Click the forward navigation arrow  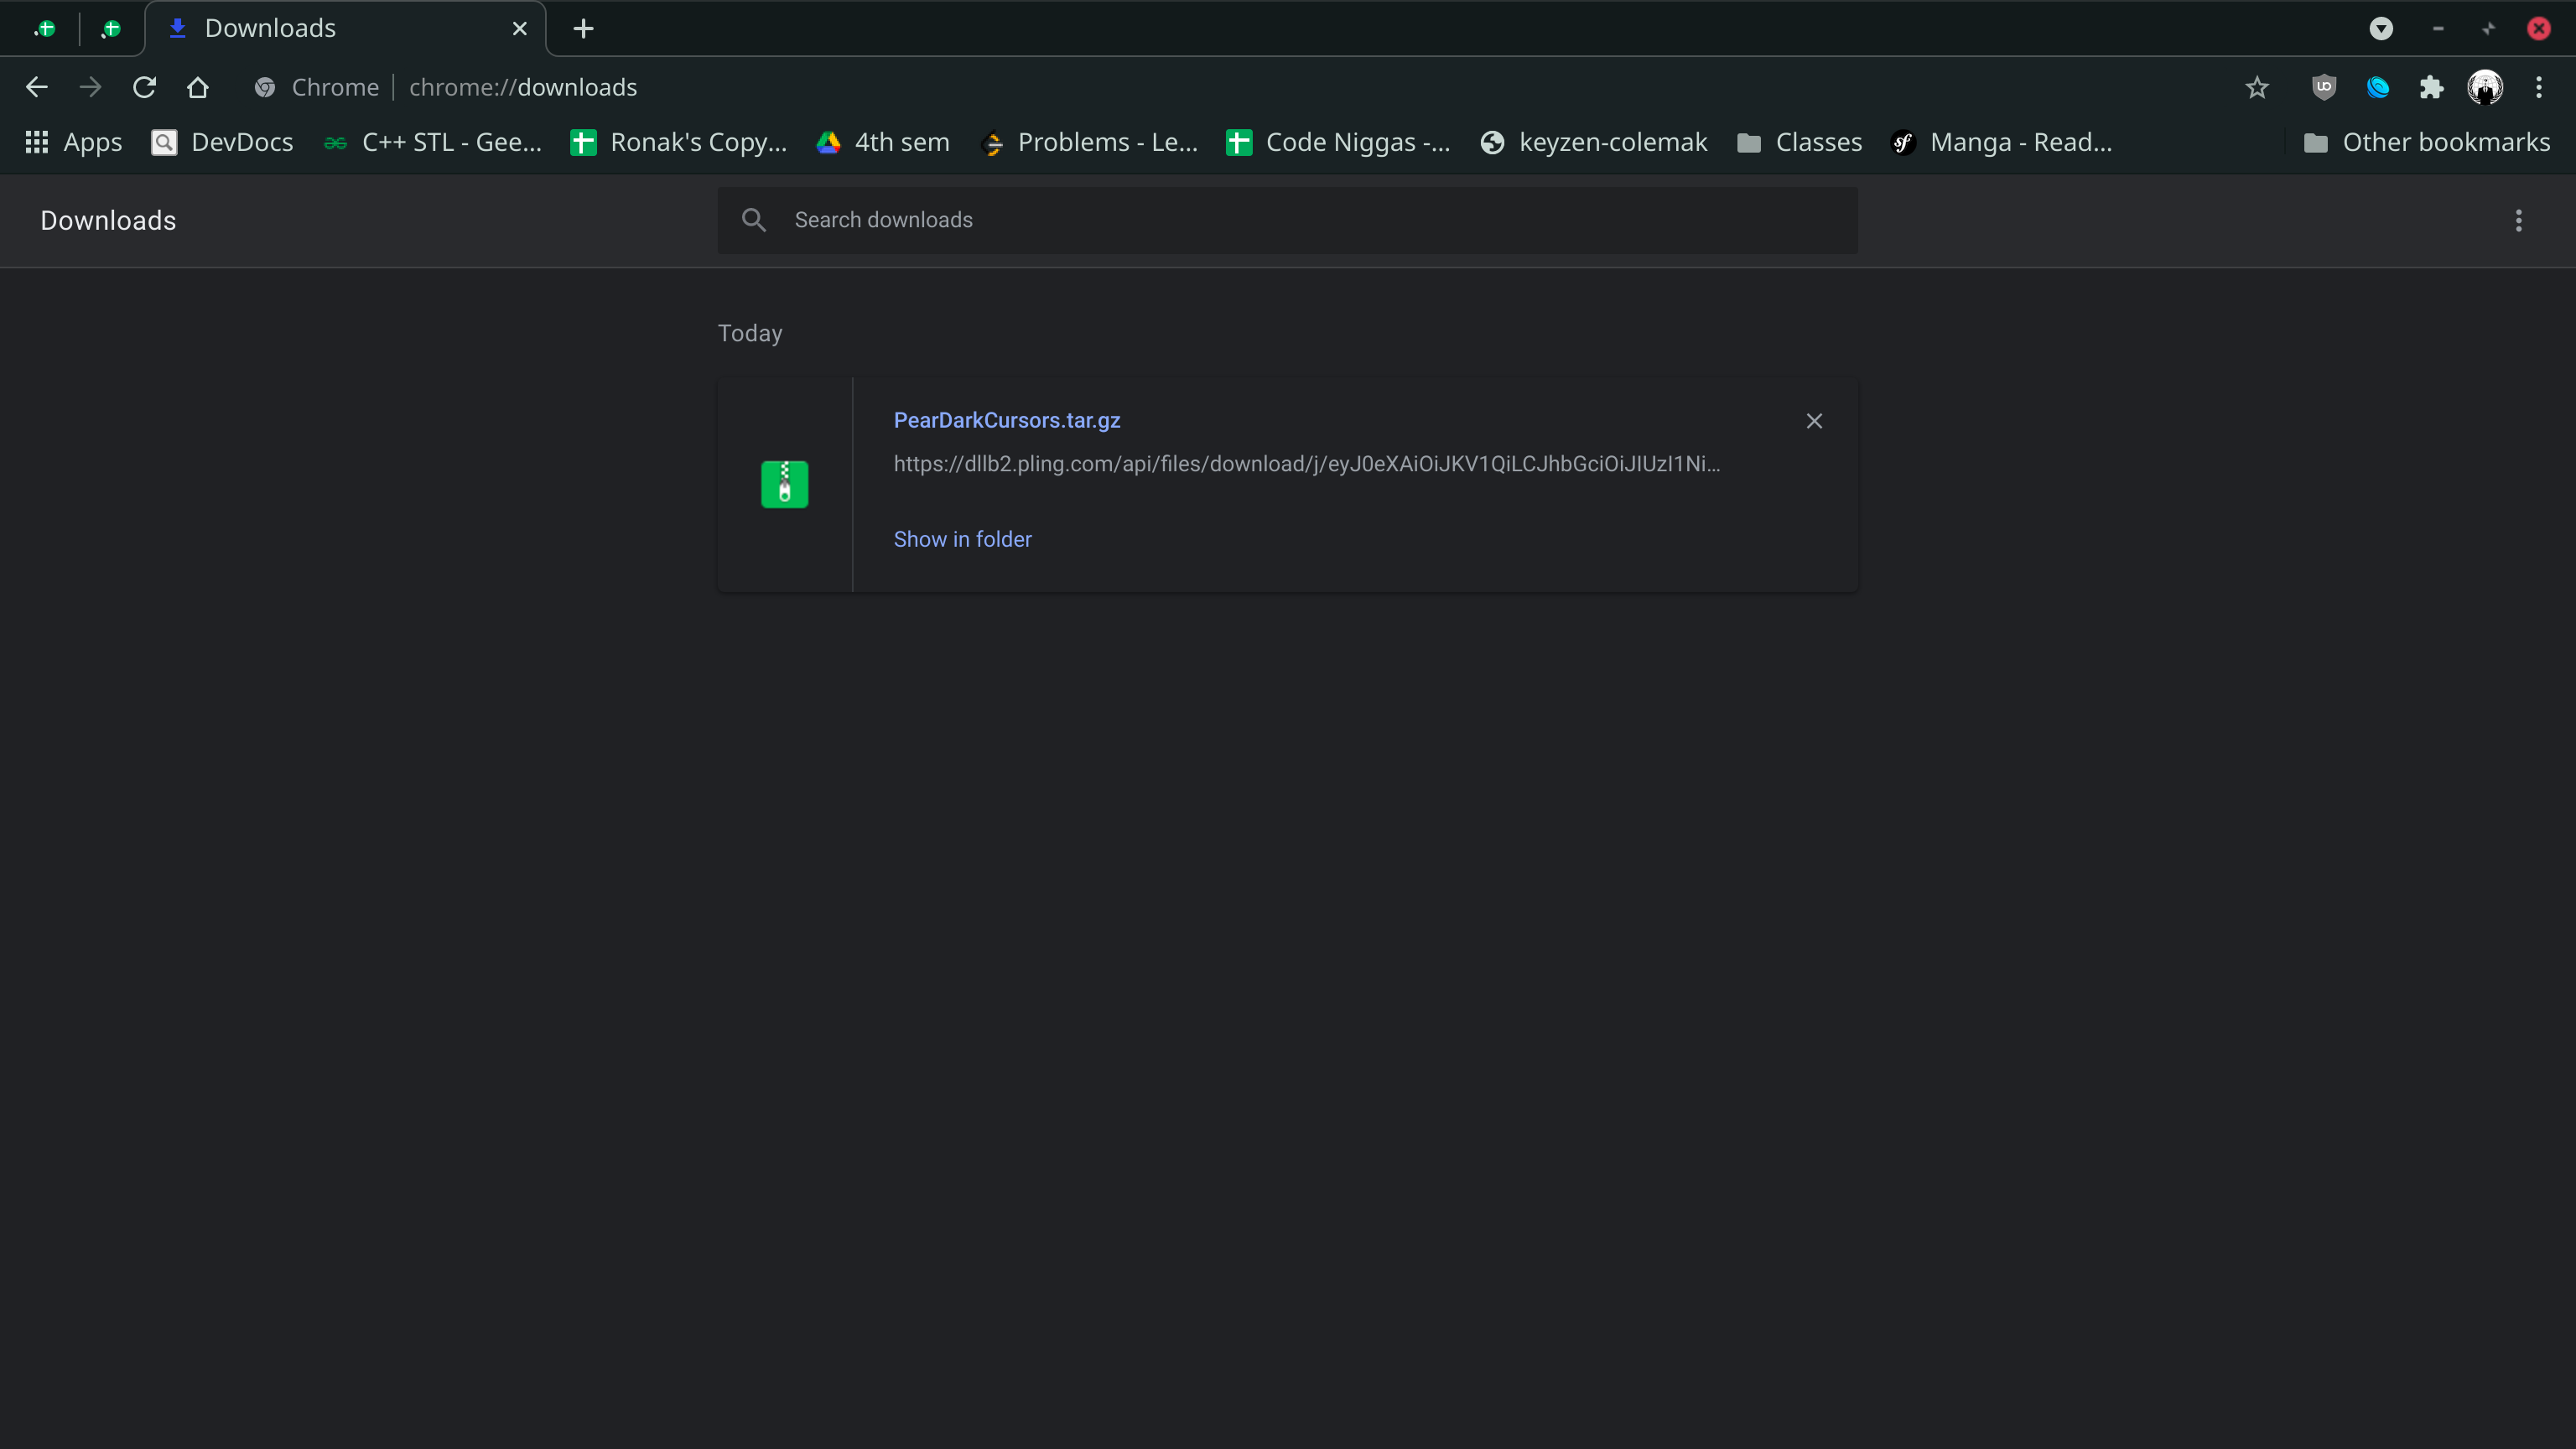(90, 87)
